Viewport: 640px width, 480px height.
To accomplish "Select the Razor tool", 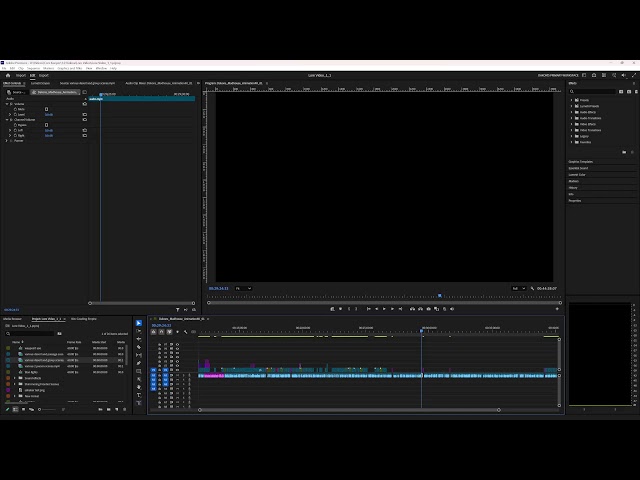I will (139, 347).
